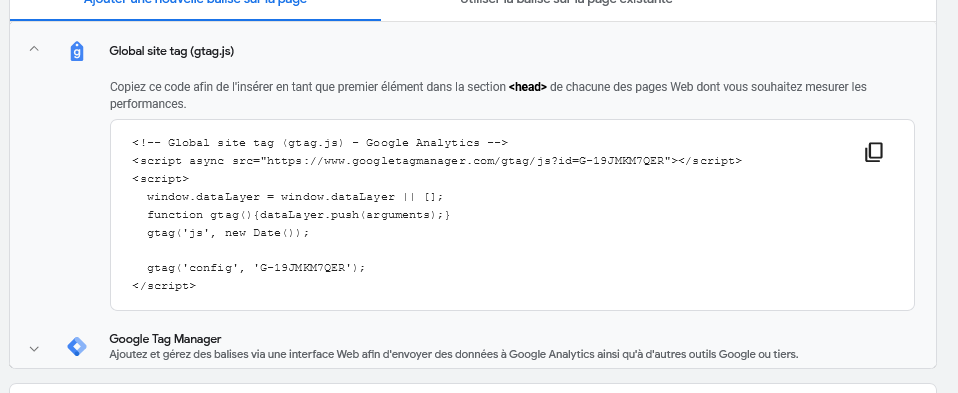
Task: Click the Google Tag Manager diamond icon
Action: click(x=76, y=347)
